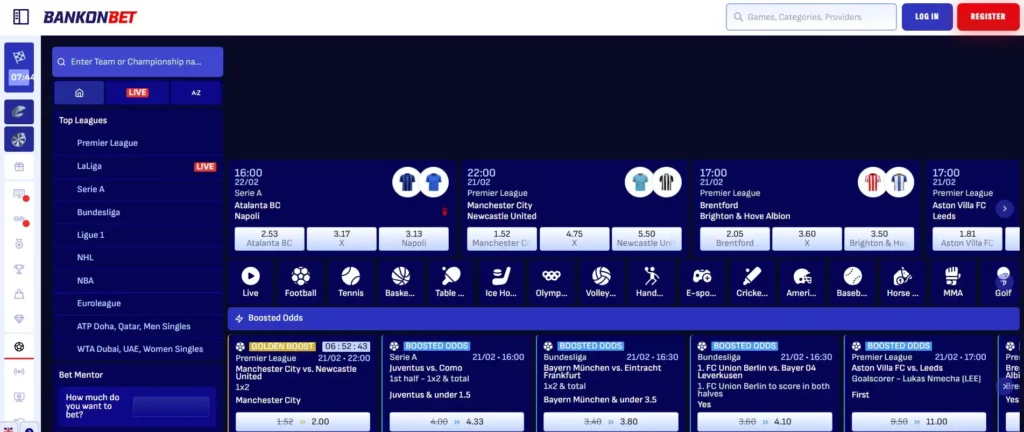This screenshot has width=1024, height=432.
Task: Select boosted odds 4.33 Juventus vs. Como
Action: pyautogui.click(x=456, y=422)
